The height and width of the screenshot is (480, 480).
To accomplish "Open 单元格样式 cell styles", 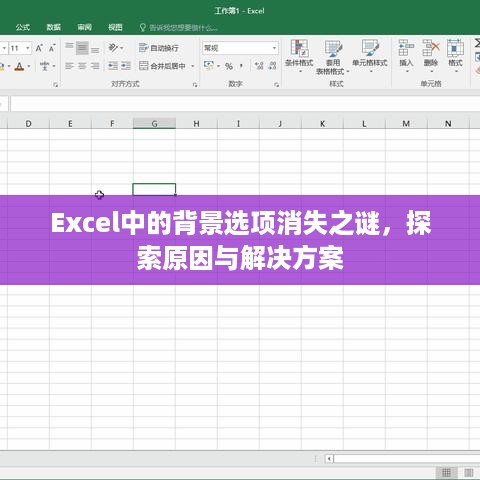I will coord(370,55).
